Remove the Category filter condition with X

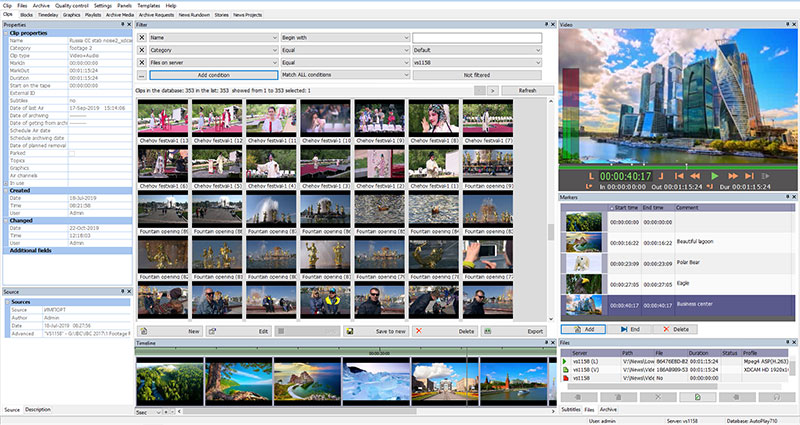pyautogui.click(x=142, y=49)
